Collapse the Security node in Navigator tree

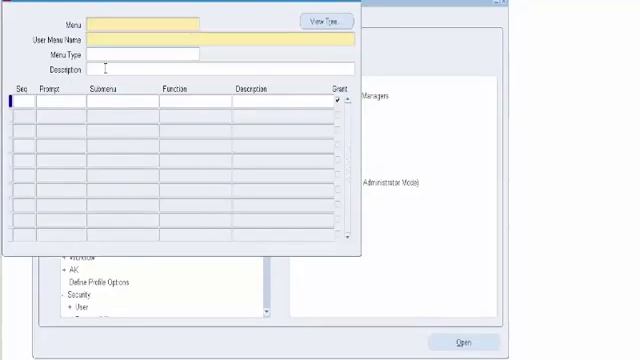[63, 295]
